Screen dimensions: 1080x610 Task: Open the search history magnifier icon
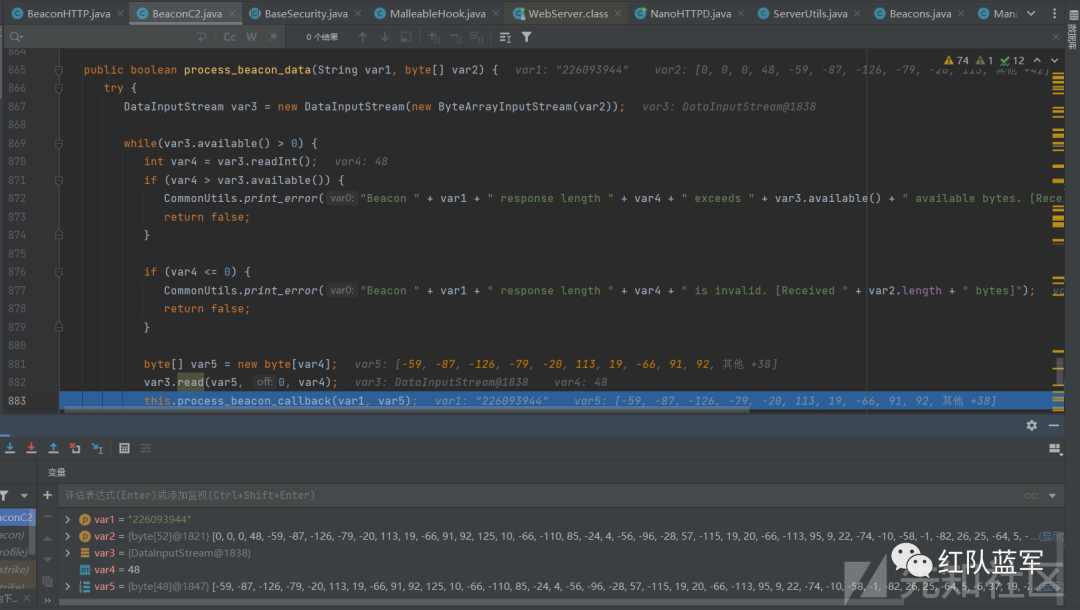(16, 37)
